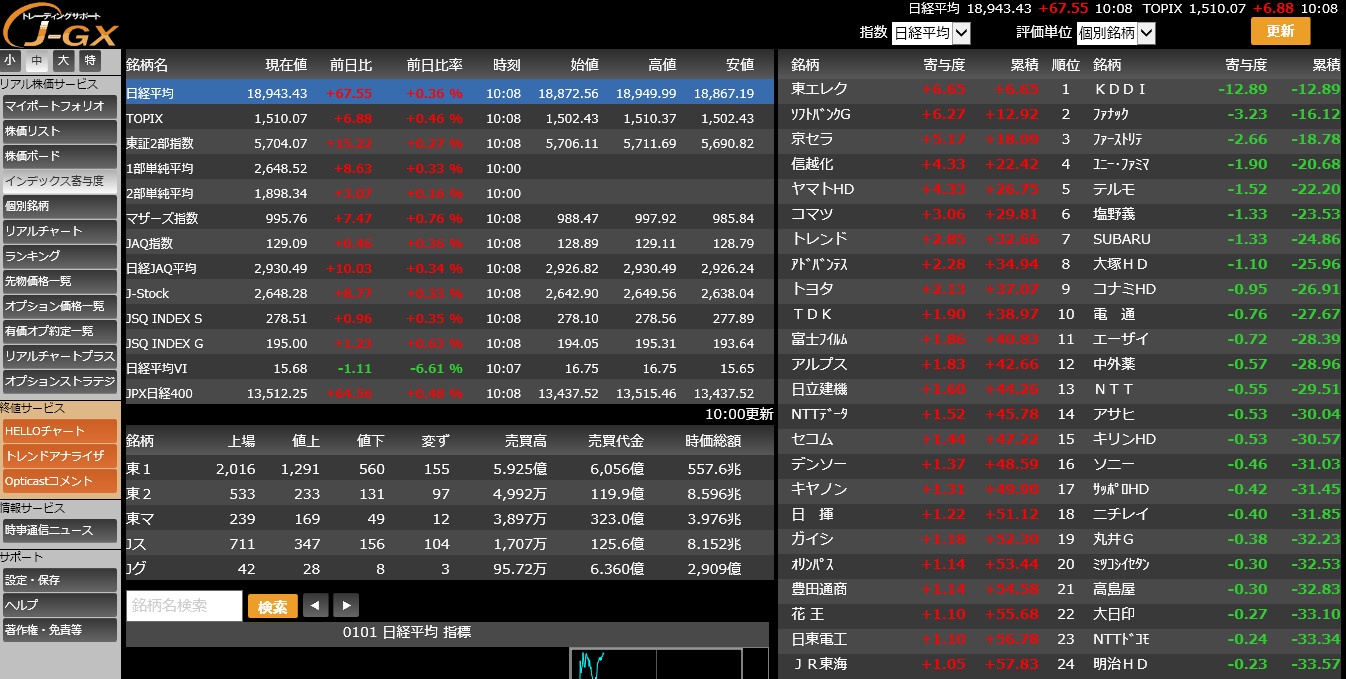The image size is (1346, 679).
Task: Open リアルチャートプラス in the sidebar
Action: [x=59, y=356]
